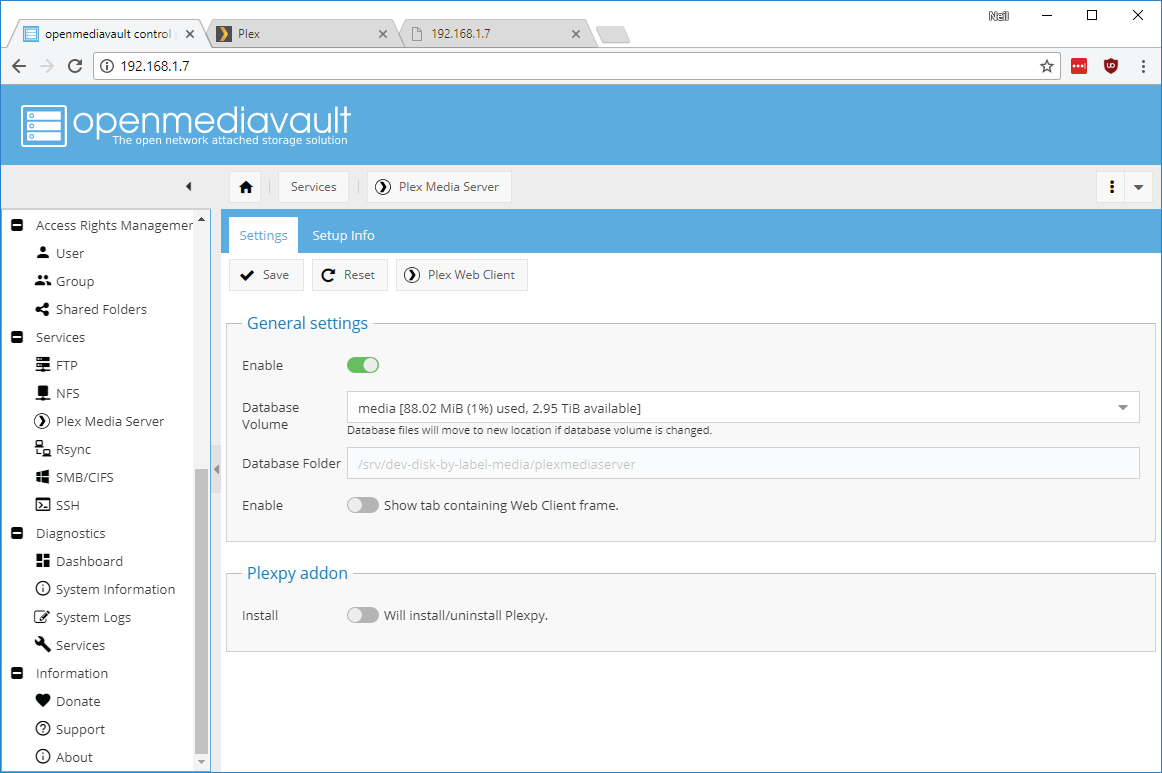Click the About info icon
1162x773 pixels.
coord(43,757)
